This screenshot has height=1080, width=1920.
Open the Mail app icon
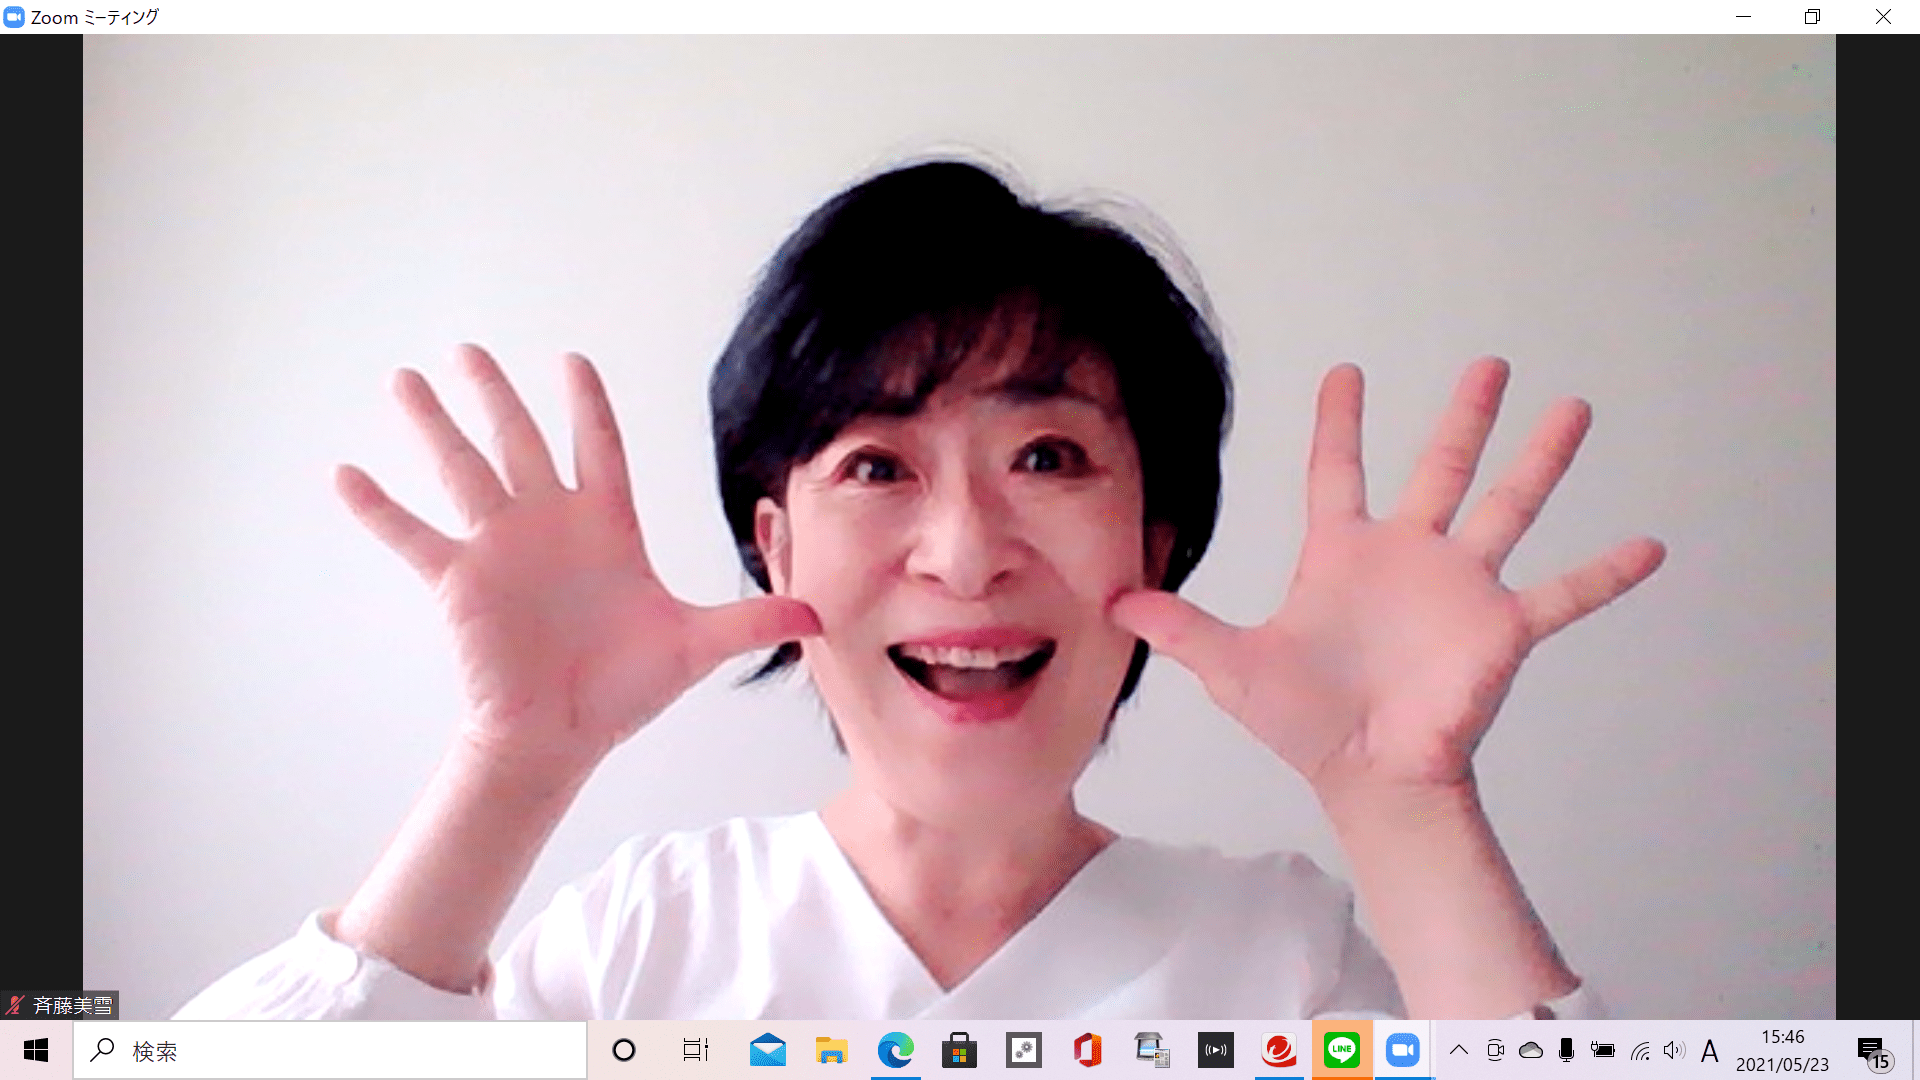pyautogui.click(x=767, y=1050)
